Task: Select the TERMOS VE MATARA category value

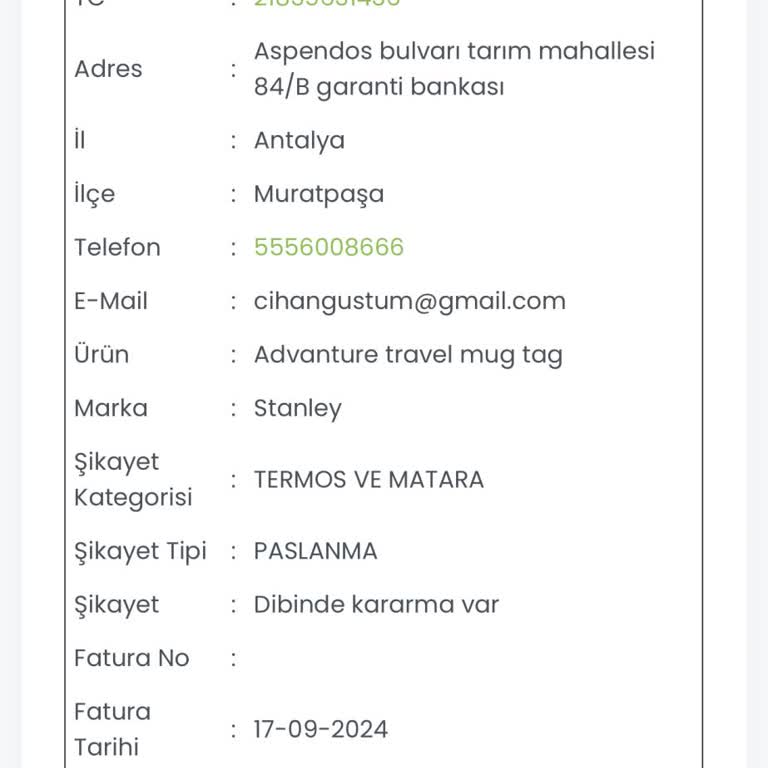Action: [x=368, y=479]
